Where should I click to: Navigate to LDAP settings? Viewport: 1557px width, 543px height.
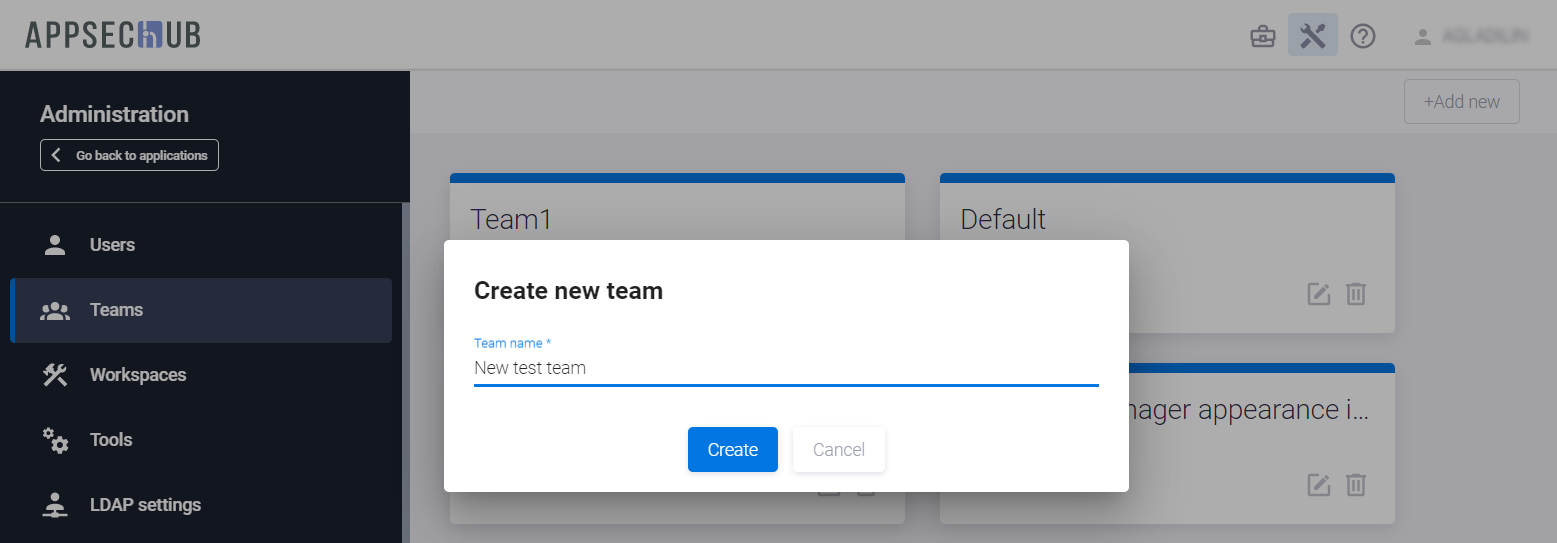[145, 505]
